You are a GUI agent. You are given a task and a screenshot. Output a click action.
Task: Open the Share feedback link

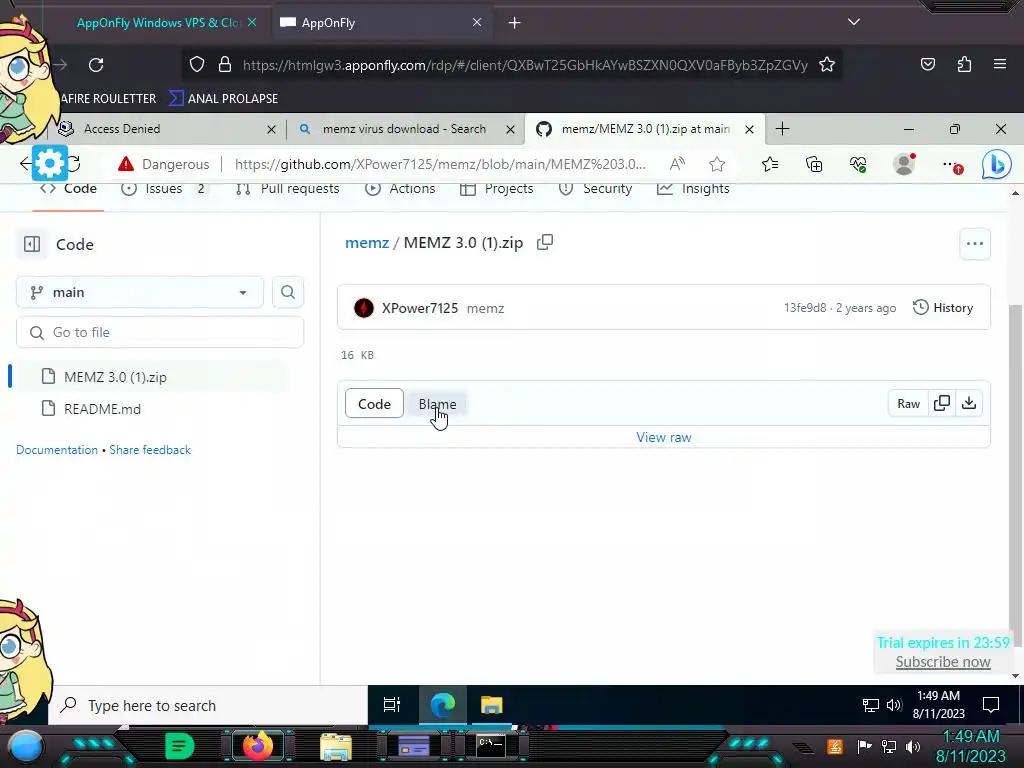pyautogui.click(x=150, y=450)
